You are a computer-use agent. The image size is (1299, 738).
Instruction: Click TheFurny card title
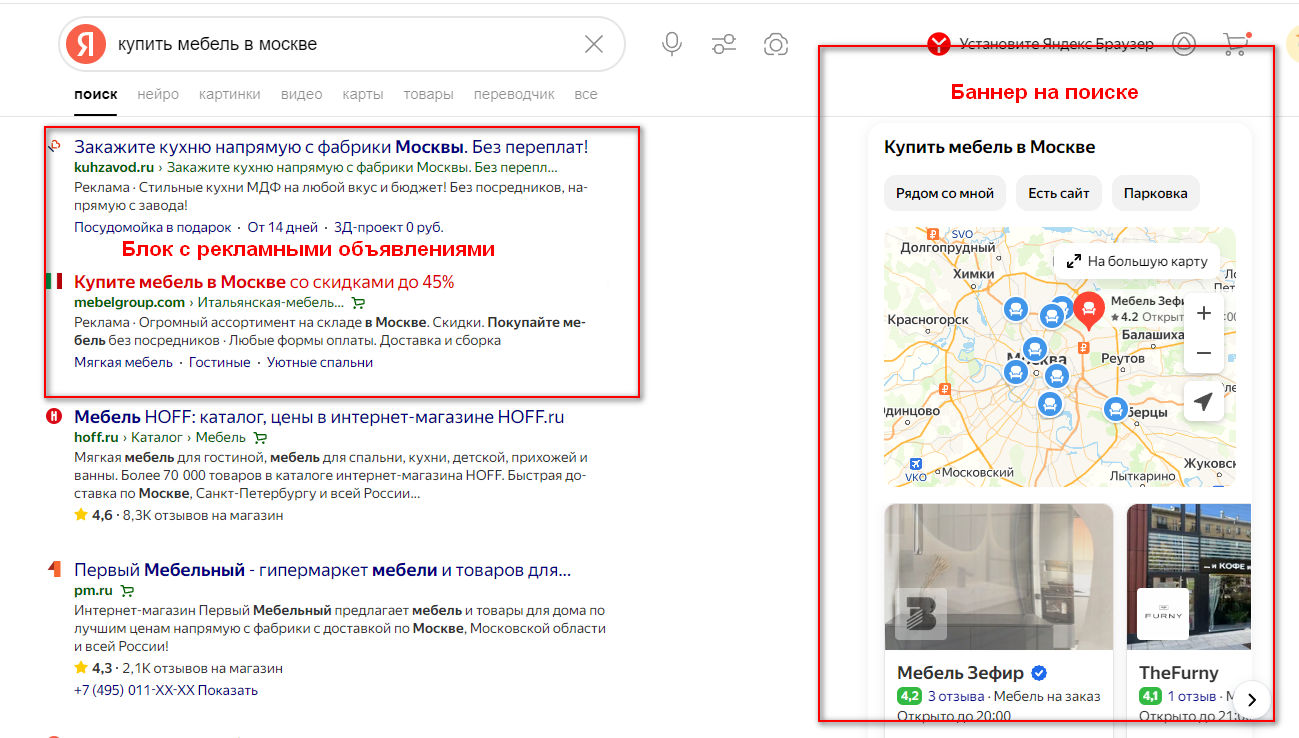(1179, 673)
